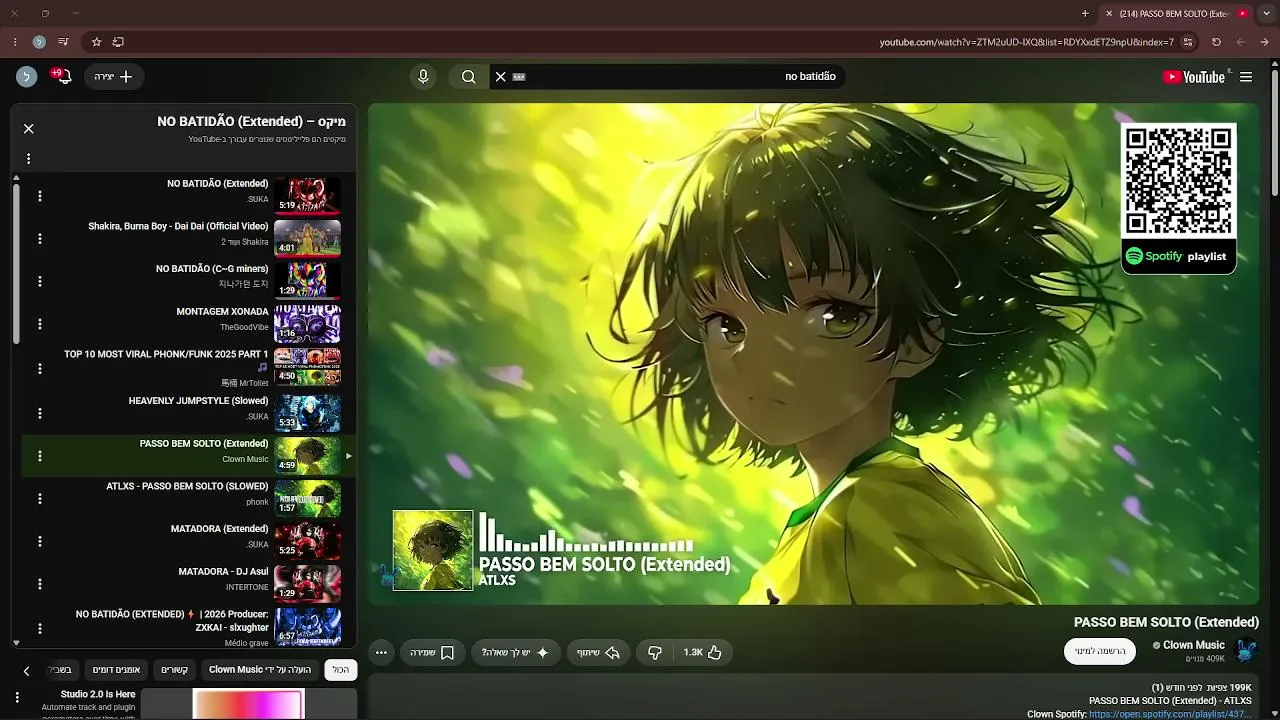Play Shakira, Burna Boy - Dai Dai title
The height and width of the screenshot is (720, 1280).
(178, 226)
